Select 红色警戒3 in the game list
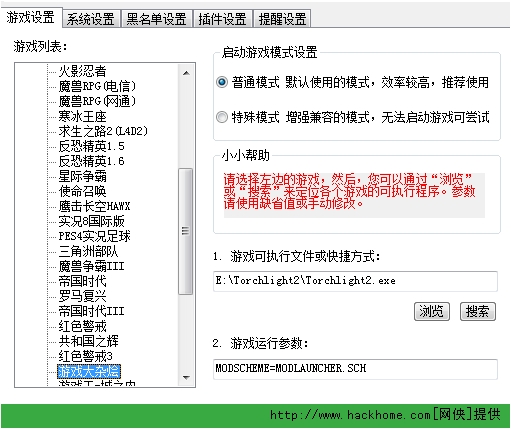This screenshot has height=429, width=511. pos(85,356)
